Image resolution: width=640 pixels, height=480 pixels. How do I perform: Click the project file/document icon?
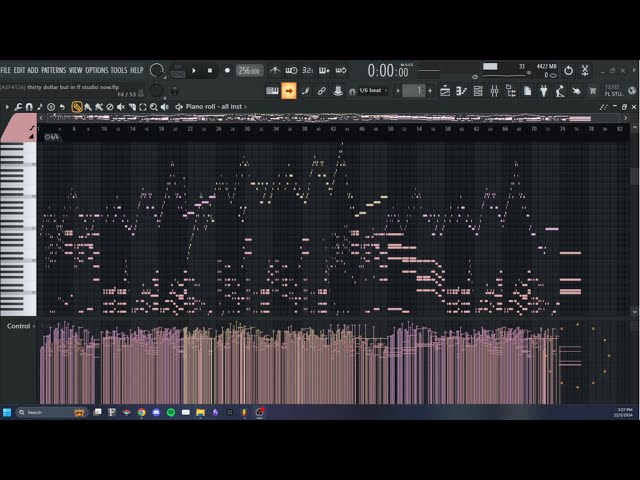527,91
